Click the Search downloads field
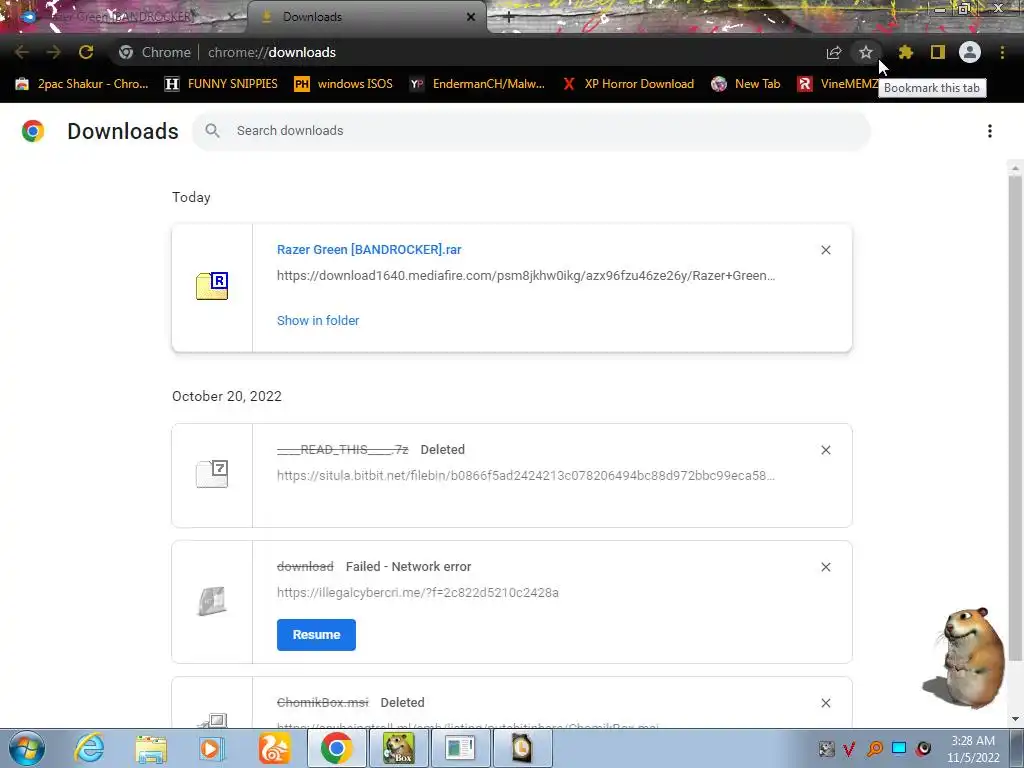Screen dimensions: 1024x768 [531, 131]
